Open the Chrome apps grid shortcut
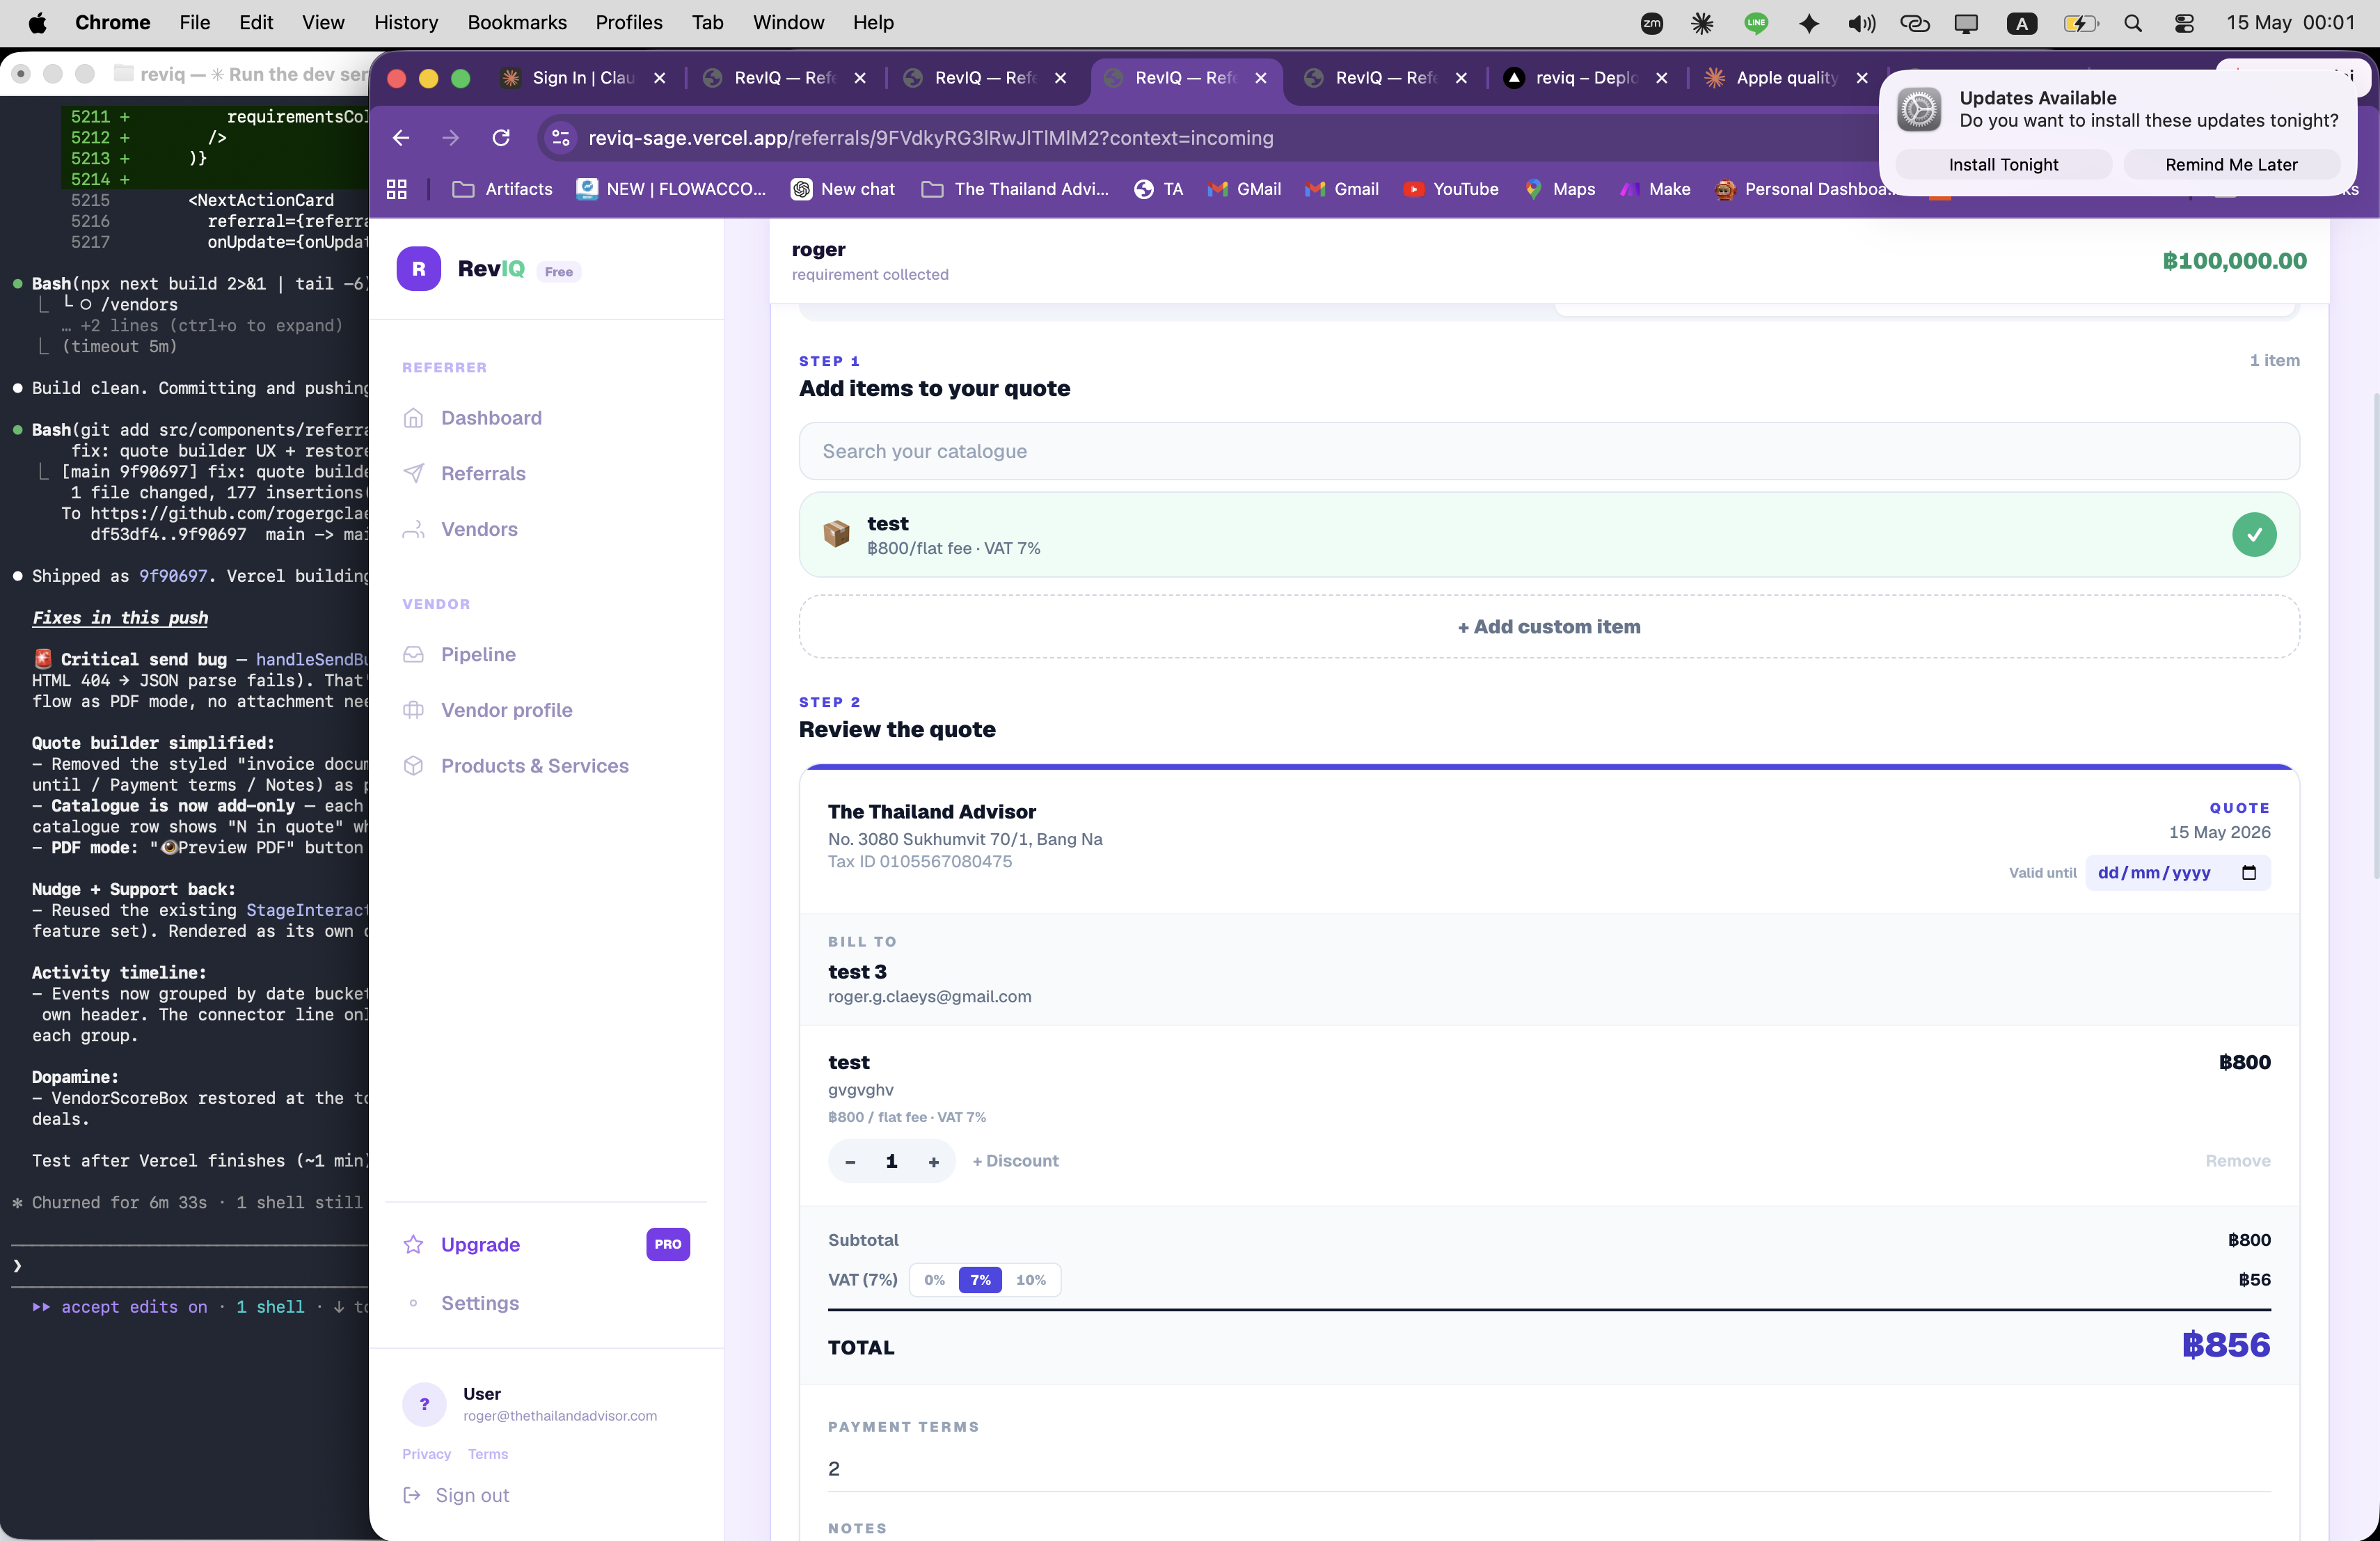Viewport: 2380px width, 1541px height. coord(397,189)
